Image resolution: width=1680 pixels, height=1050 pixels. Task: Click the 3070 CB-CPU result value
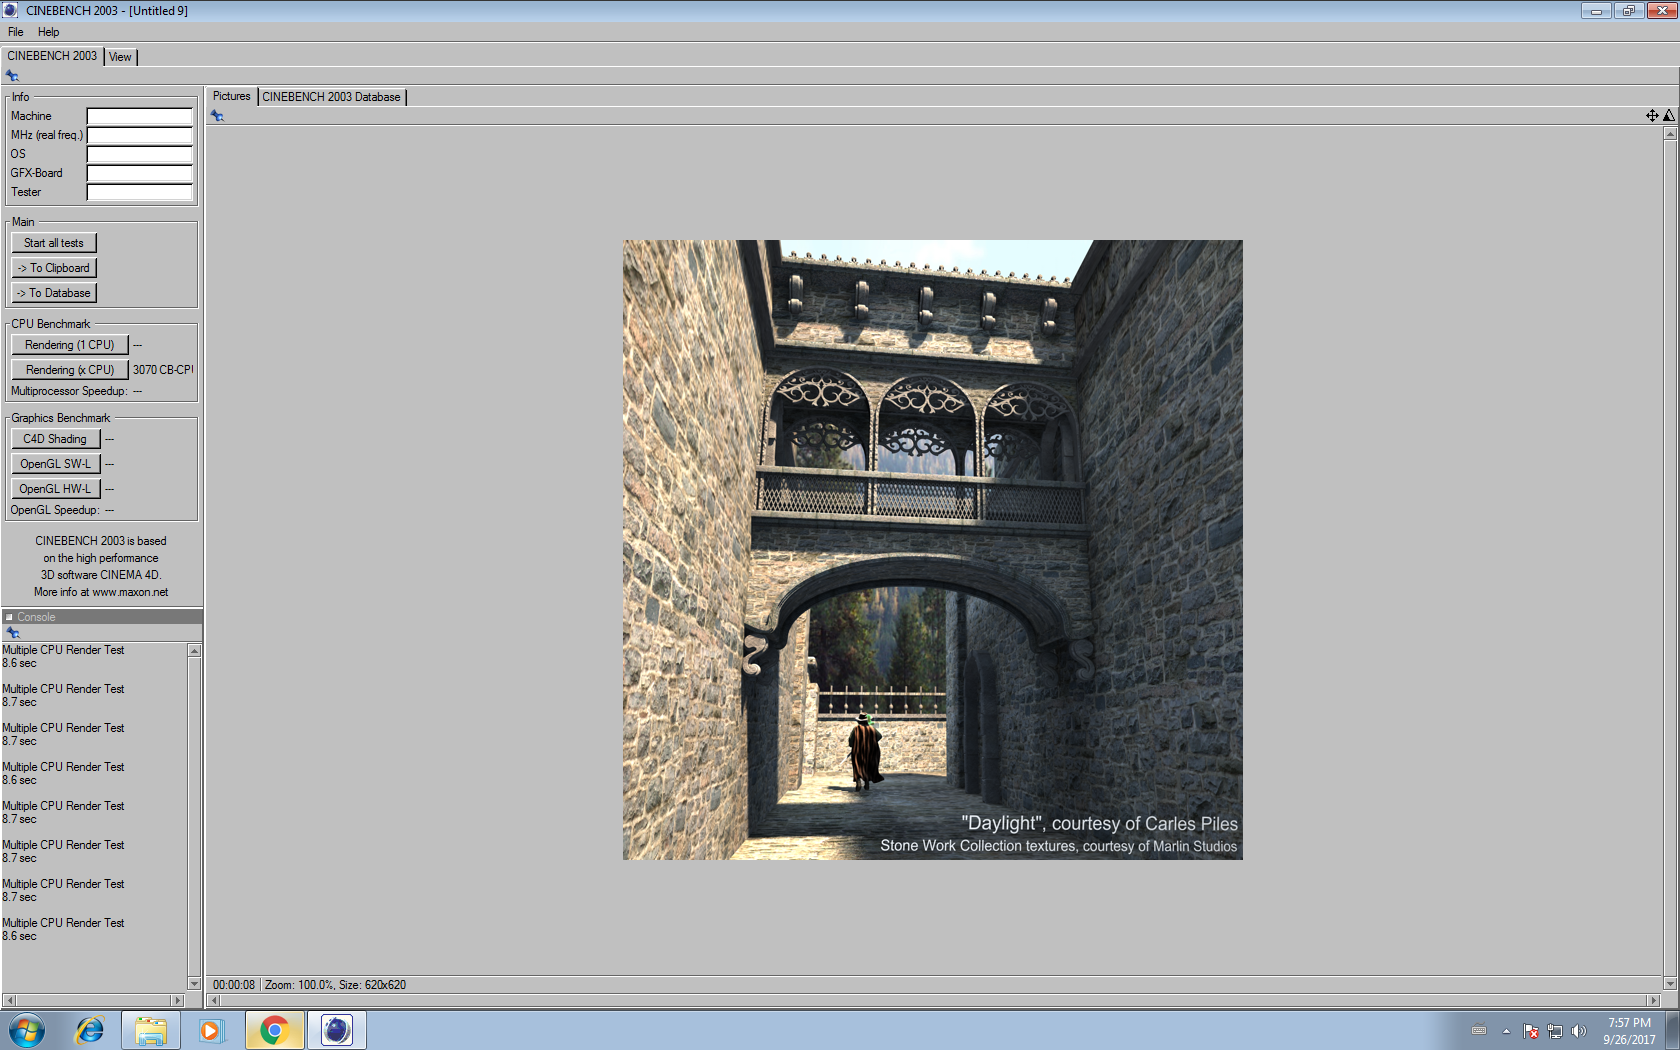(x=163, y=370)
